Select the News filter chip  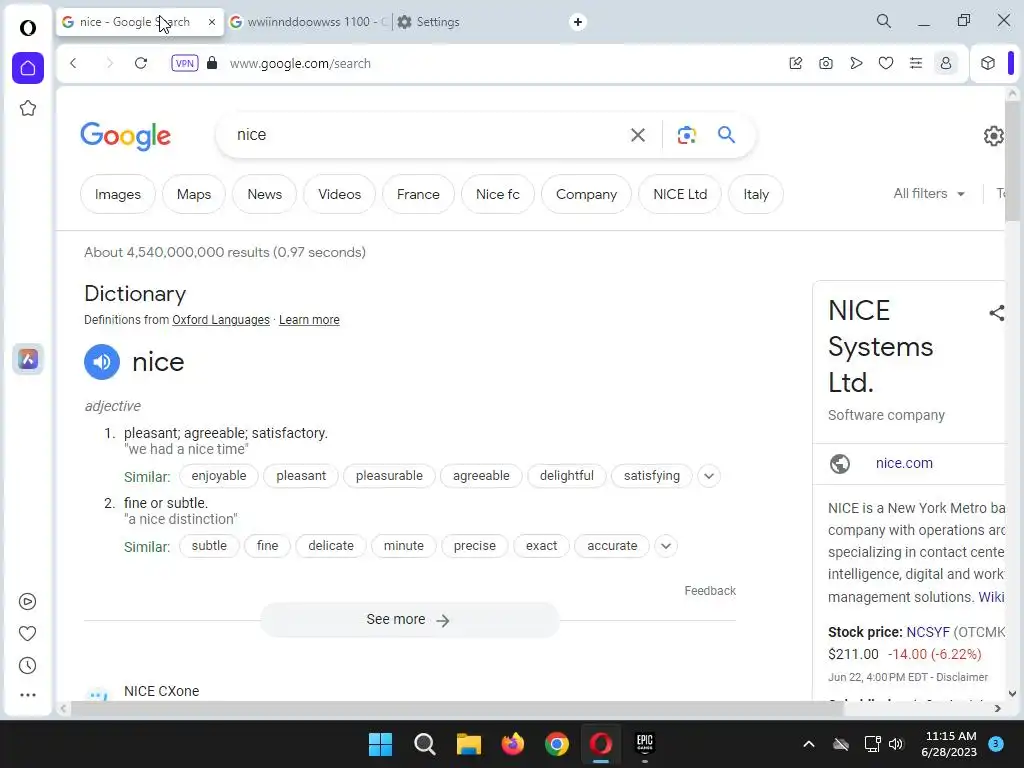click(x=264, y=194)
